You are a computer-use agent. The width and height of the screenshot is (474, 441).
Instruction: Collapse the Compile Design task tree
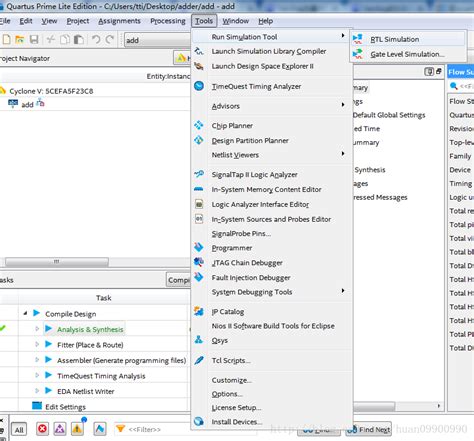pos(25,314)
